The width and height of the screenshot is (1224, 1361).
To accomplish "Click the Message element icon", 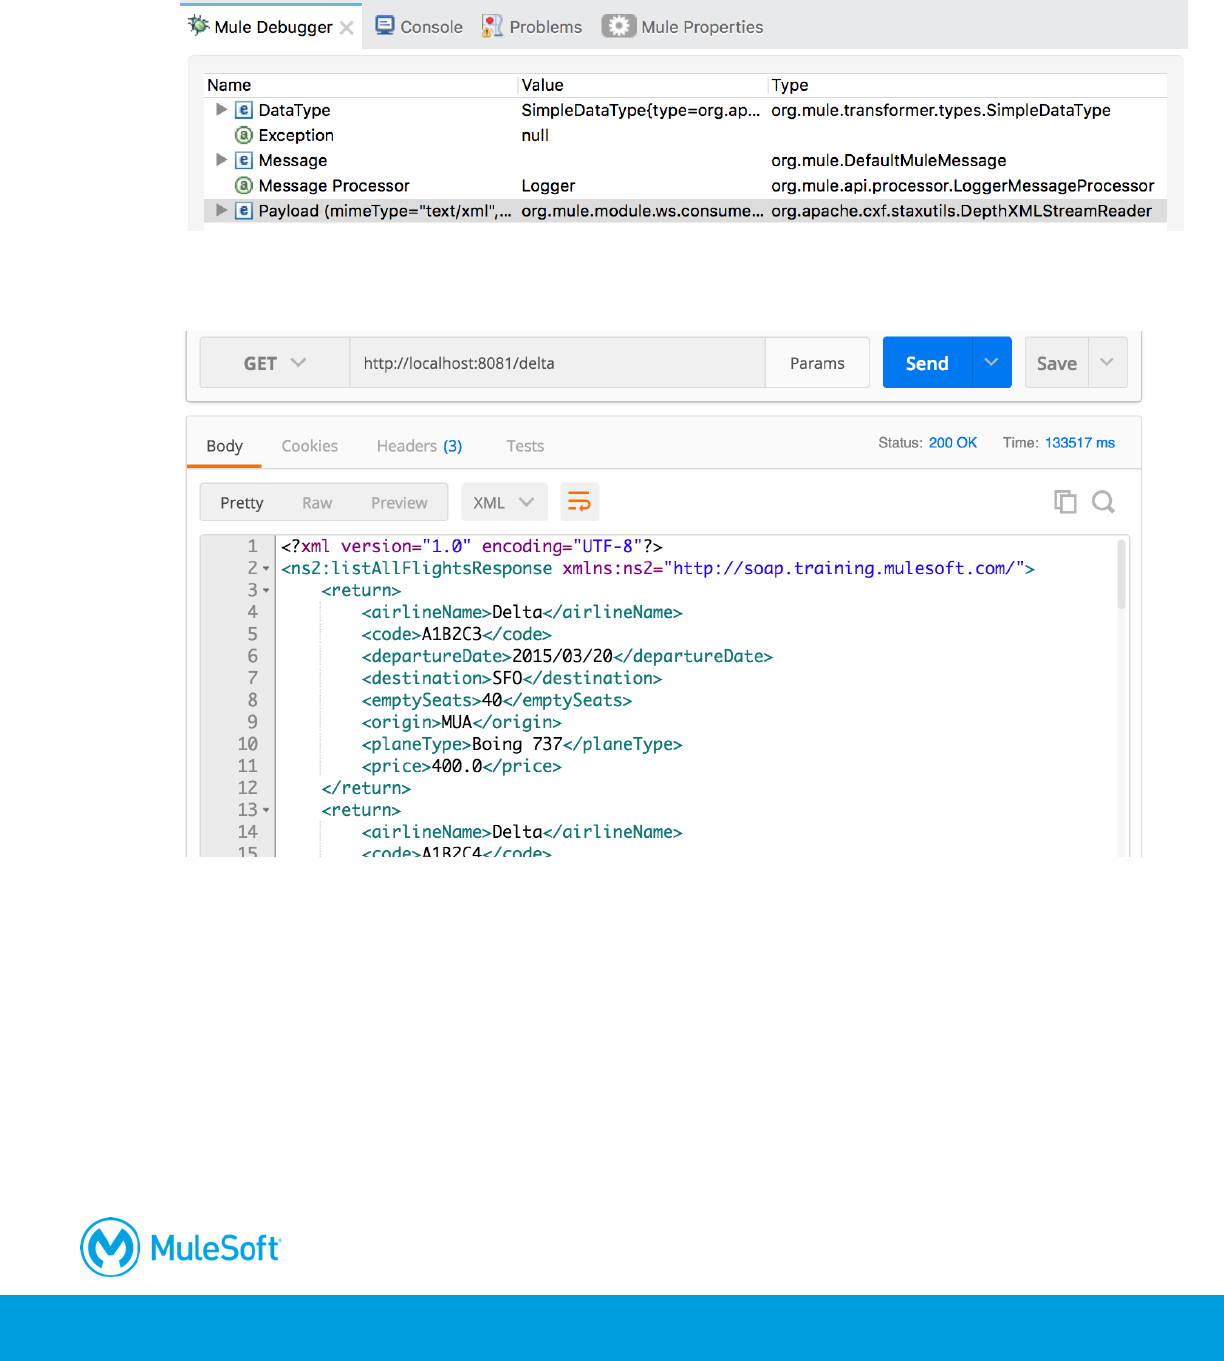I will click(x=243, y=160).
